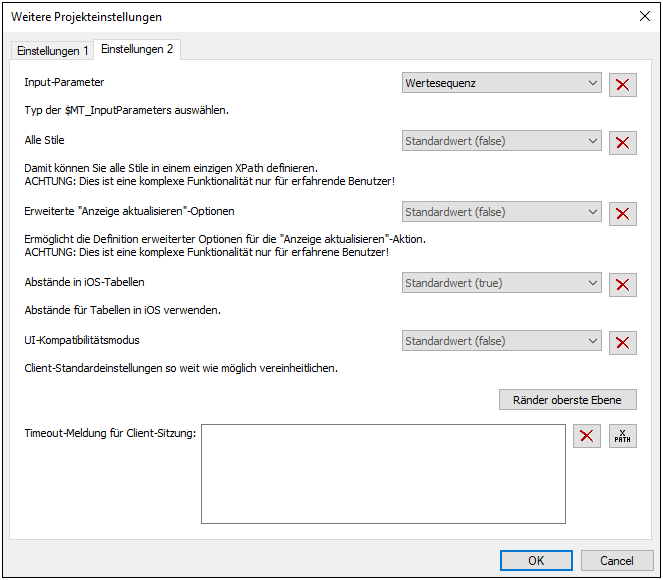663x580 pixels.
Task: Open the UI-Kompatibilitätsmodus dropdown
Action: [x=501, y=341]
